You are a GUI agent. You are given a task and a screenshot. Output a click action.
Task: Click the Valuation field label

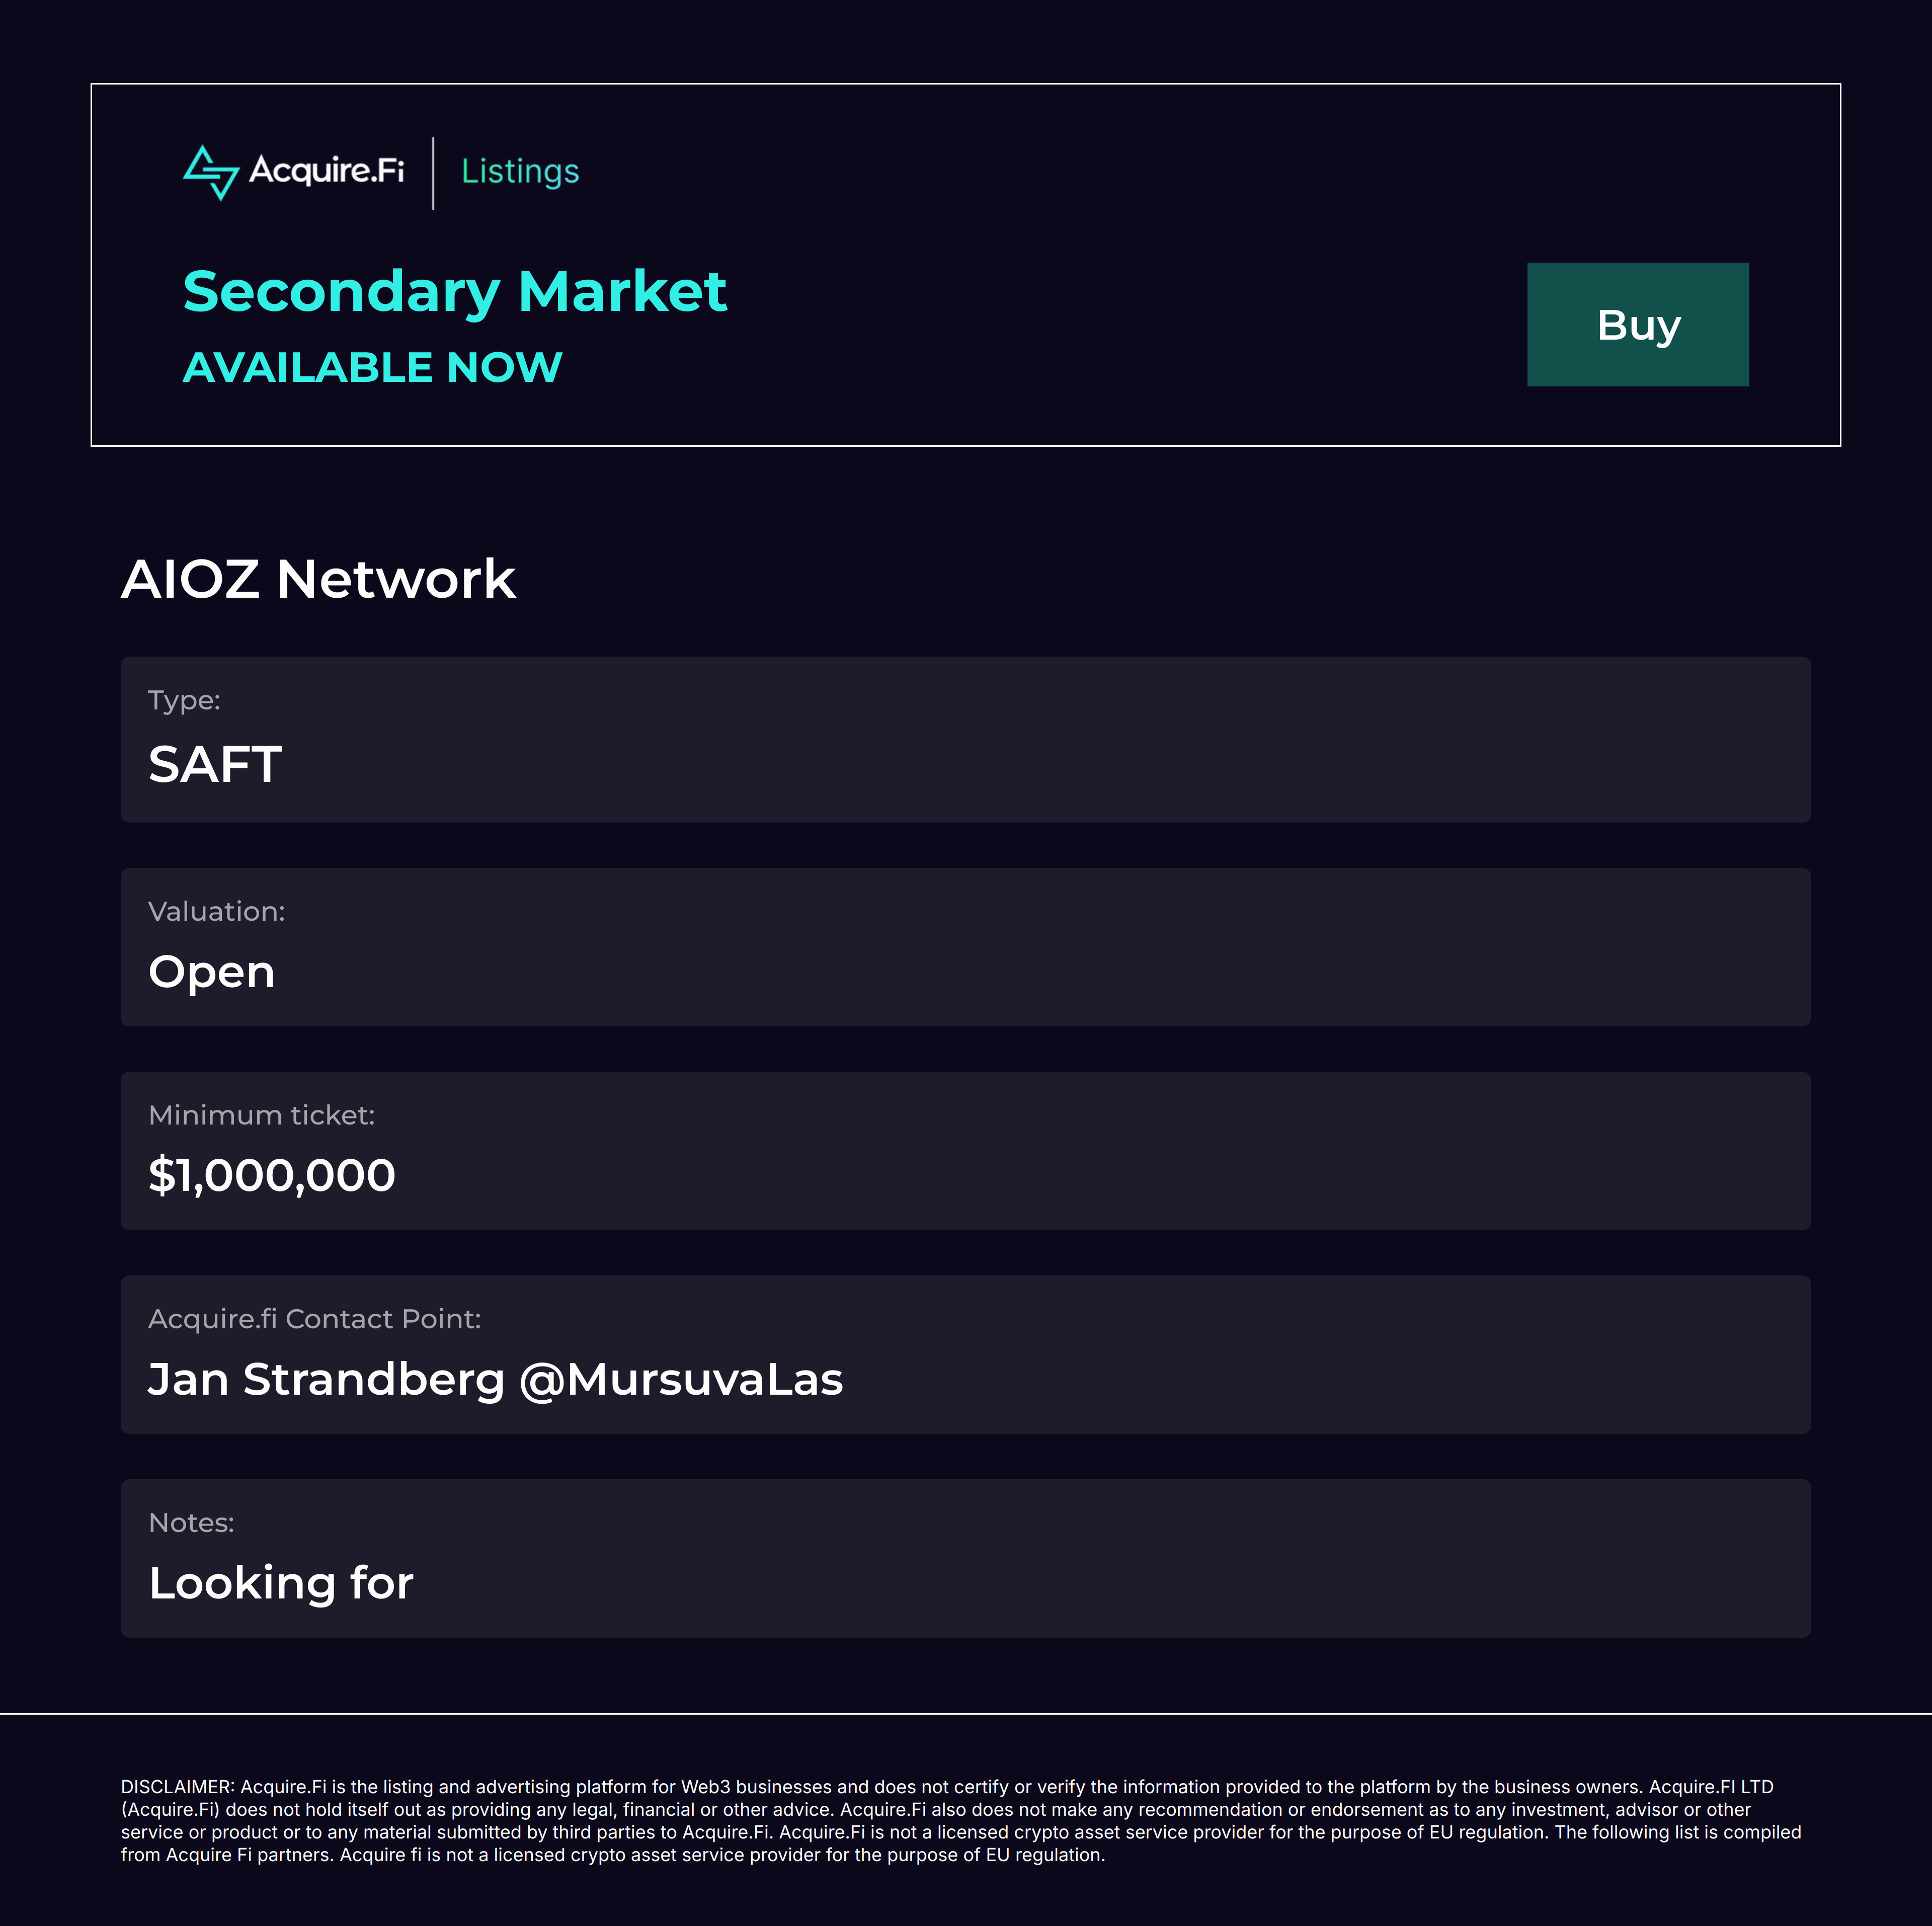pos(216,911)
